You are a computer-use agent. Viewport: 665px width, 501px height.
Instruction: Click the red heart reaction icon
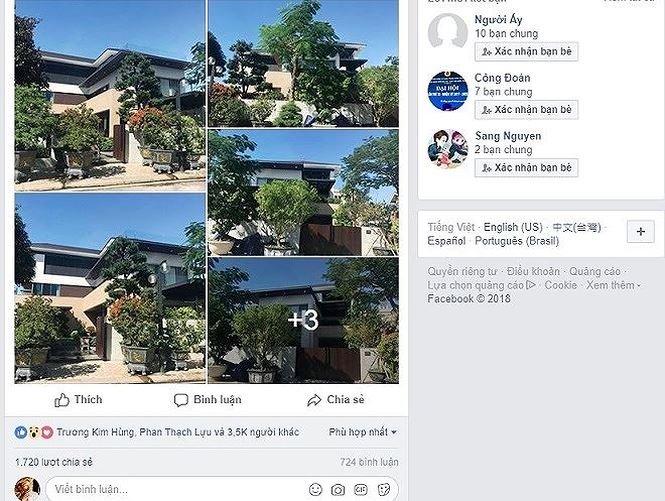(x=47, y=432)
